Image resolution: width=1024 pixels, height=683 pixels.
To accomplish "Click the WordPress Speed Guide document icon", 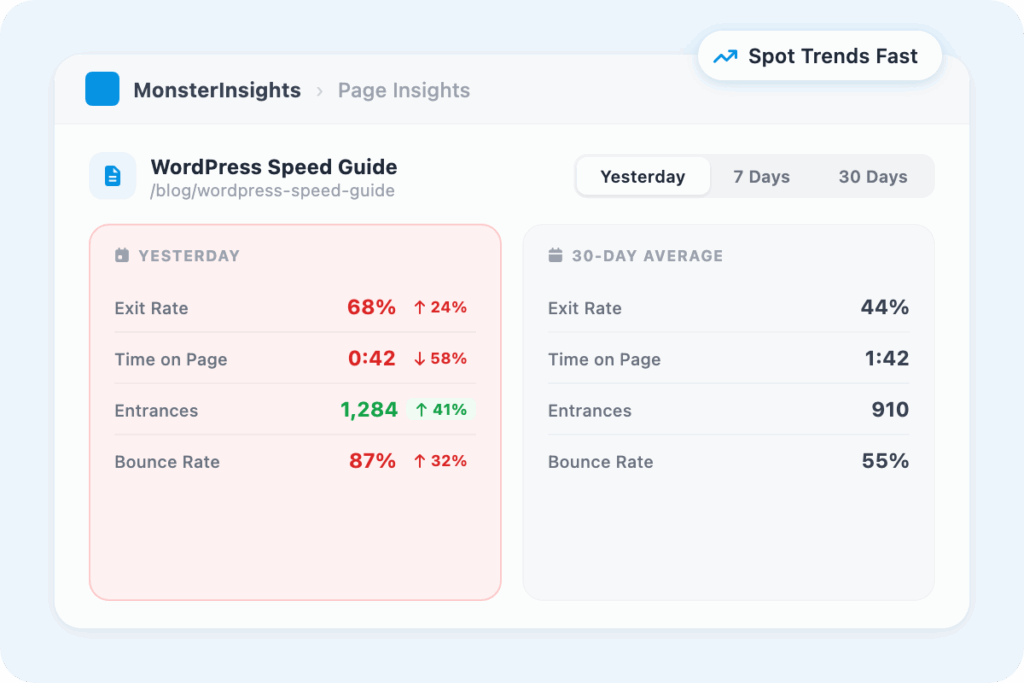I will (x=113, y=177).
